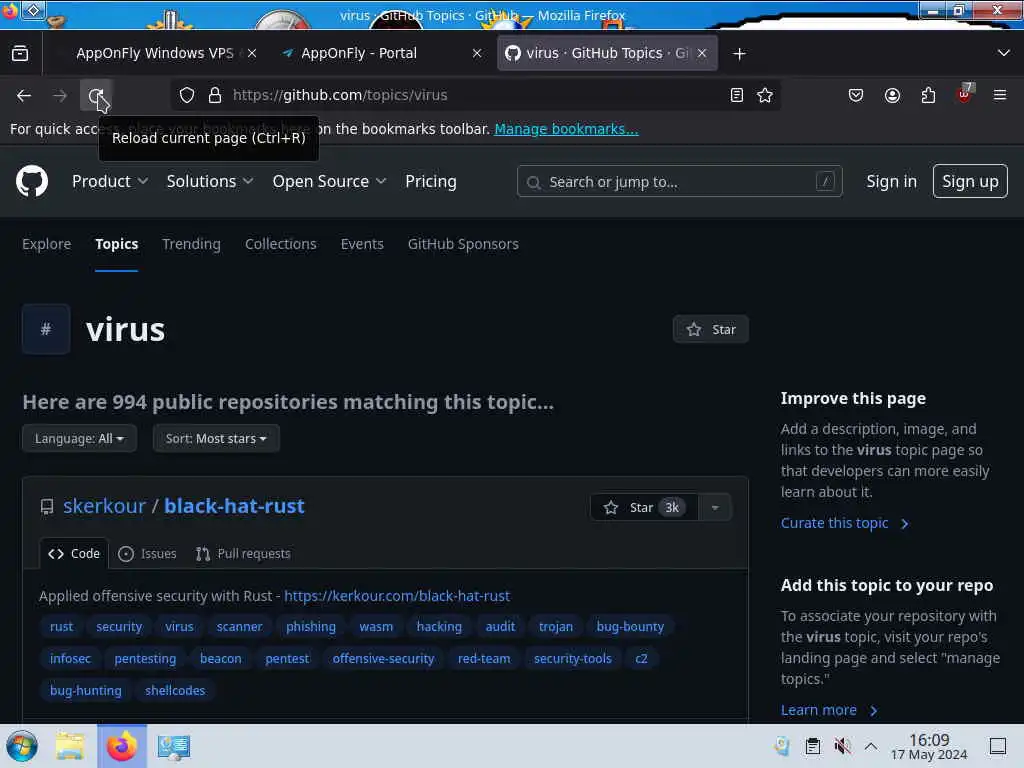Click the rust topic tag

pos(61,627)
